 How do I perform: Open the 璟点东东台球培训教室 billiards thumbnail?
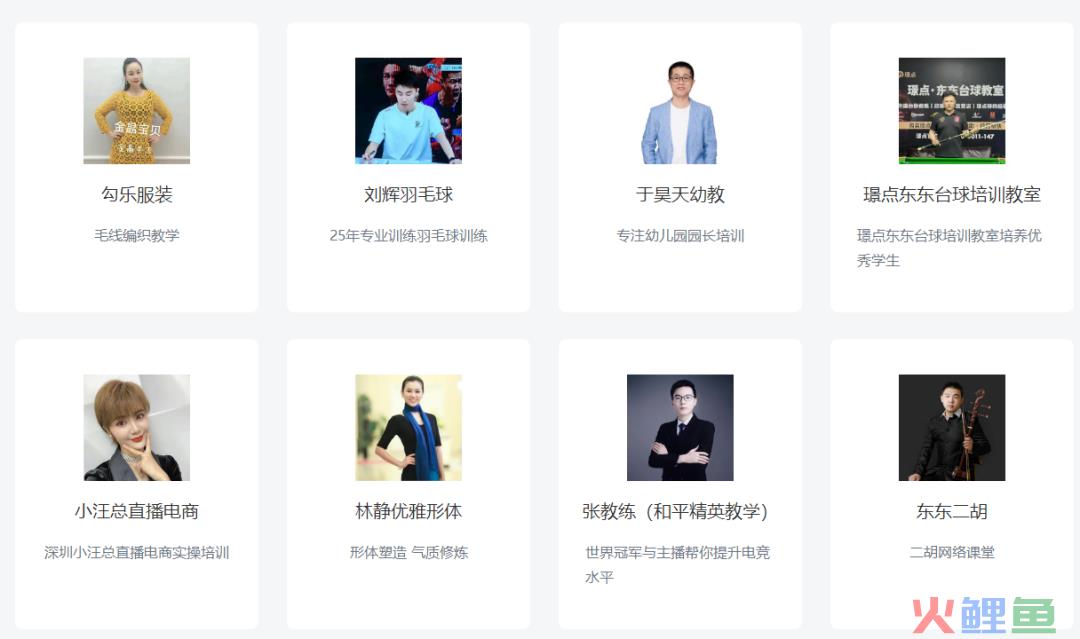click(x=952, y=111)
